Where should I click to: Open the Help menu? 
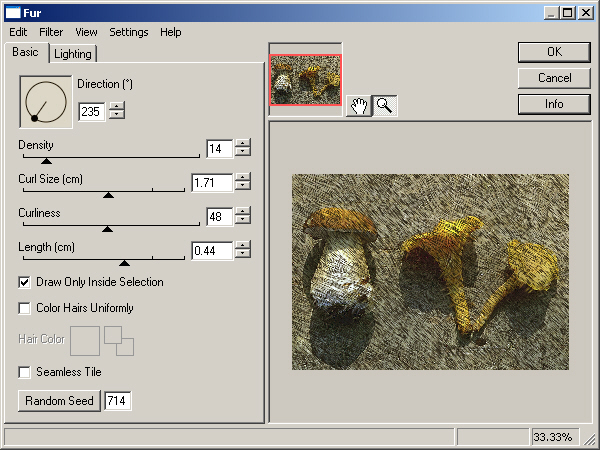171,32
